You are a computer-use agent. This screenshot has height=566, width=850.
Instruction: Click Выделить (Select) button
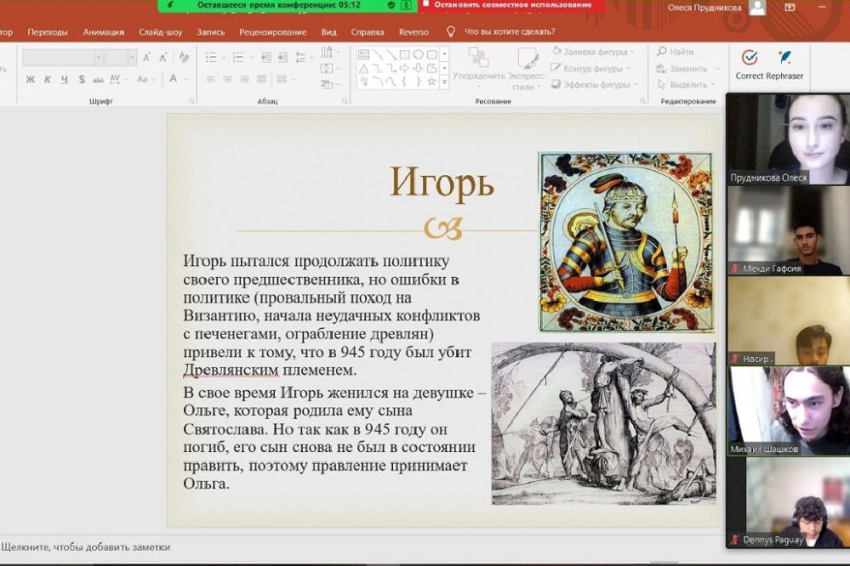tap(686, 85)
